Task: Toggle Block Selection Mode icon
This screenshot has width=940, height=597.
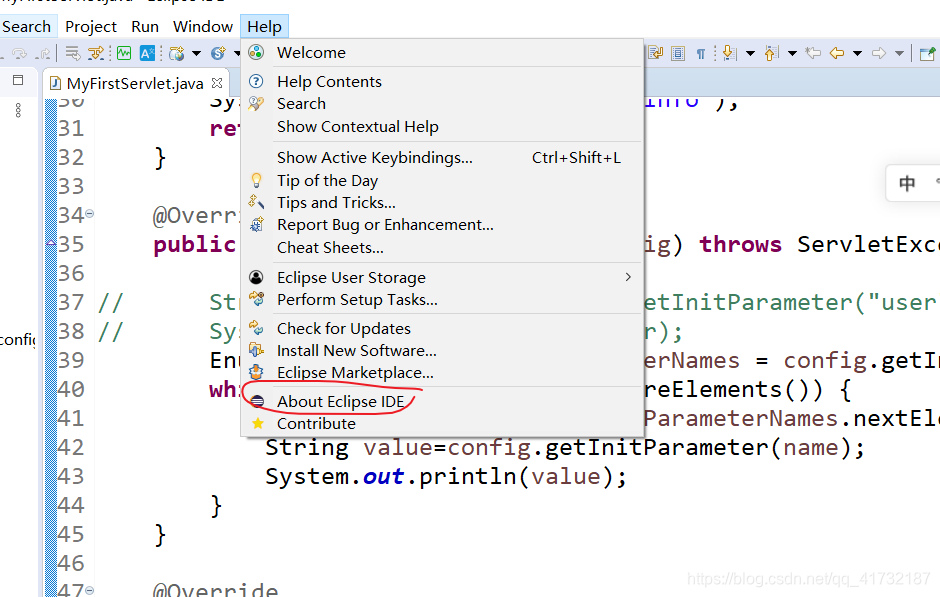Action: click(x=678, y=53)
